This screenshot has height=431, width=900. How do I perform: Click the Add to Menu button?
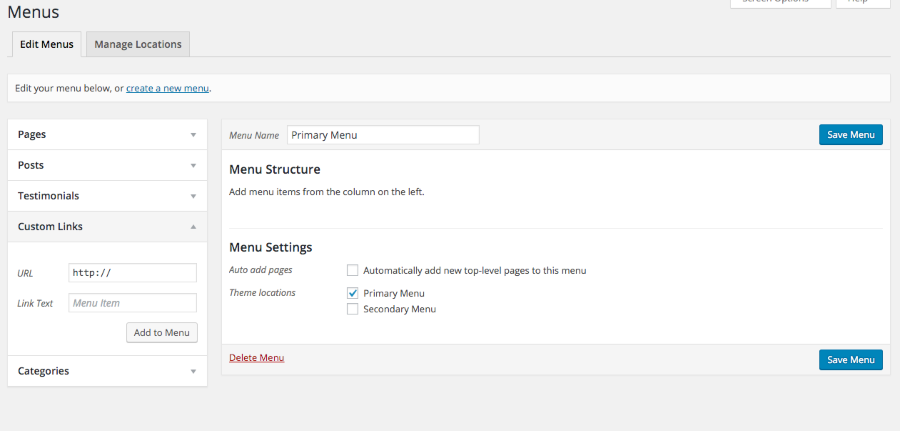click(x=162, y=332)
